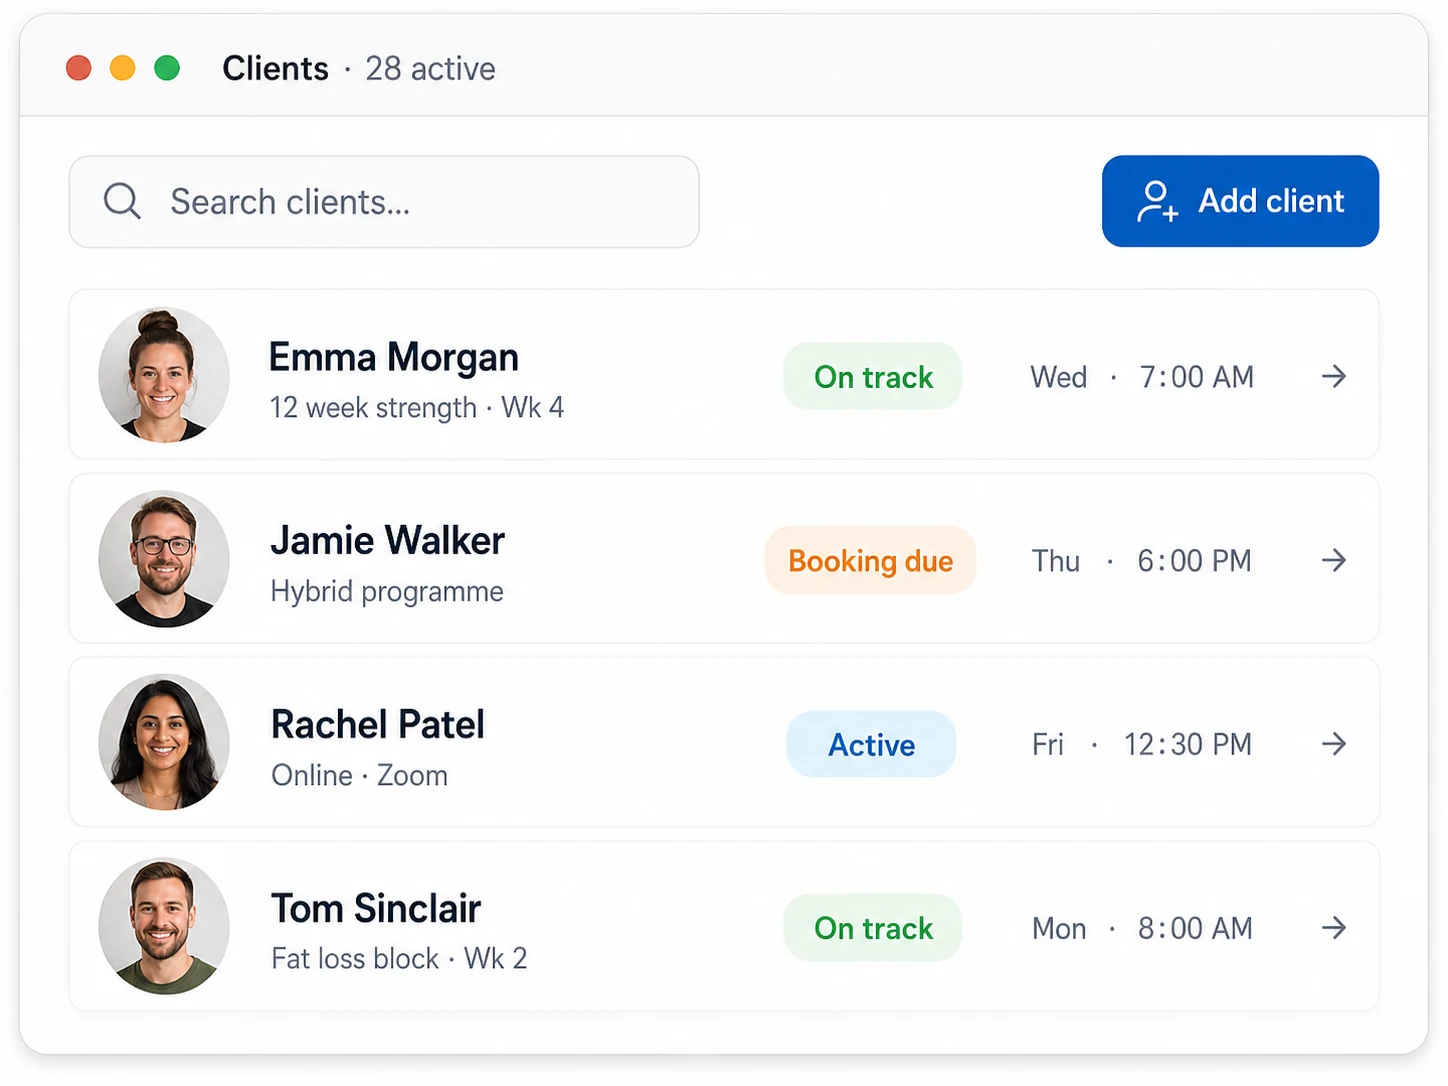Click the Wed · 7:00 AM session time
This screenshot has height=1086, width=1448.
(1142, 377)
